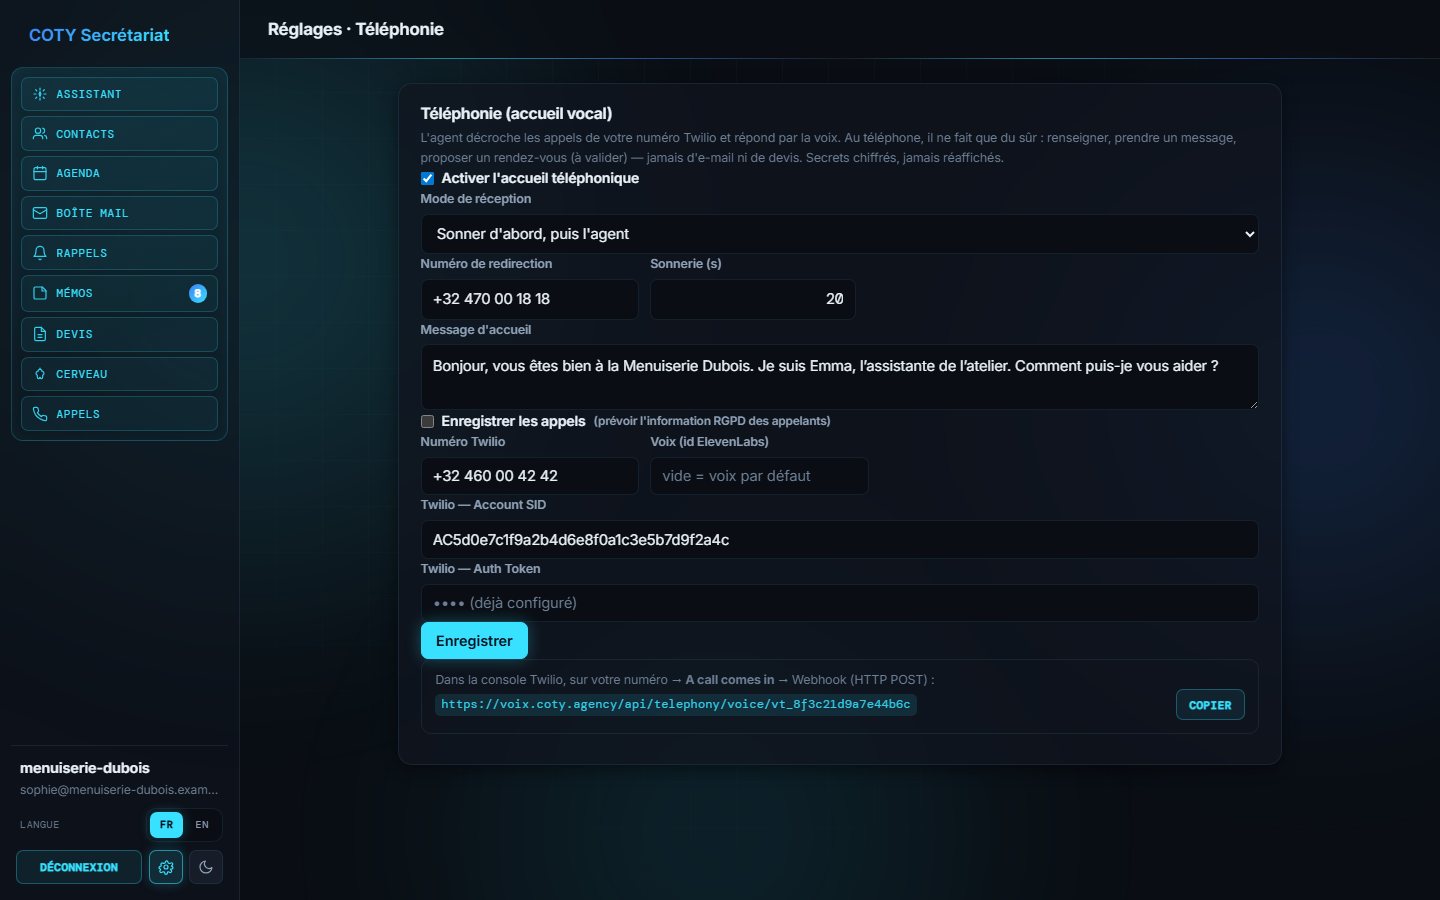The height and width of the screenshot is (900, 1440).
Task: Open the Assistant menu item
Action: click(119, 94)
